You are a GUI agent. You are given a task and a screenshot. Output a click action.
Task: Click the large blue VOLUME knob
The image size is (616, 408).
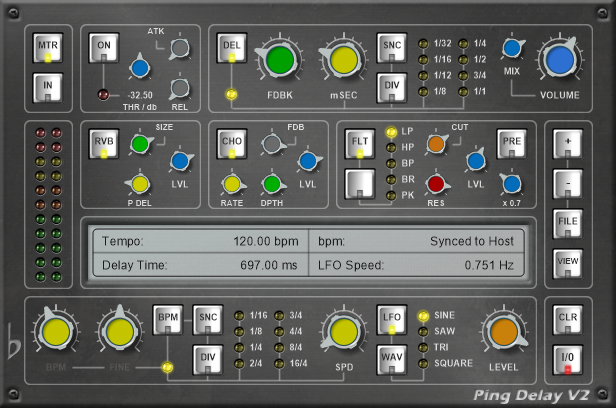click(x=563, y=61)
